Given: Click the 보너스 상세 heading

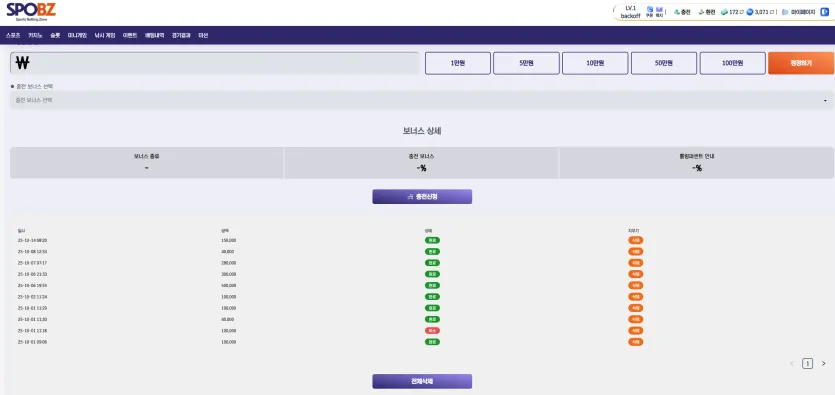Looking at the screenshot, I should pos(422,131).
